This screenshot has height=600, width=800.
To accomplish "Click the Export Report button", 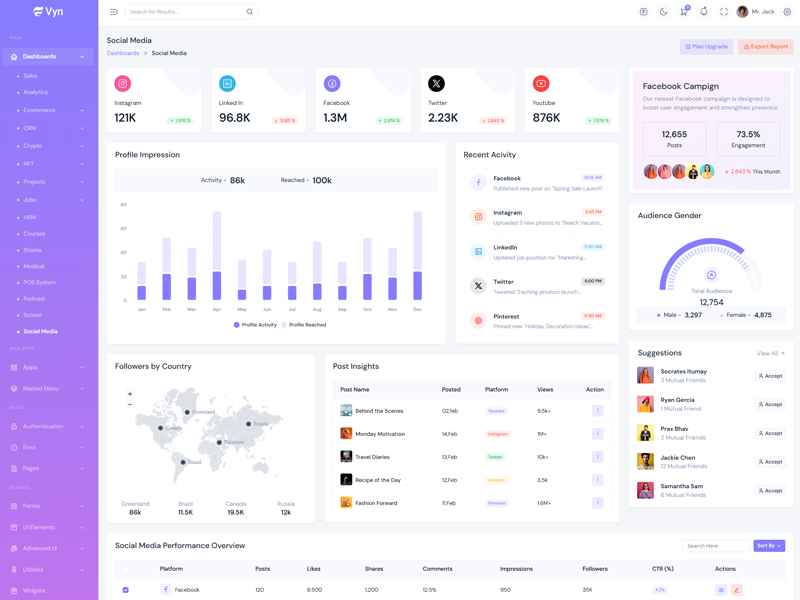I will [765, 47].
